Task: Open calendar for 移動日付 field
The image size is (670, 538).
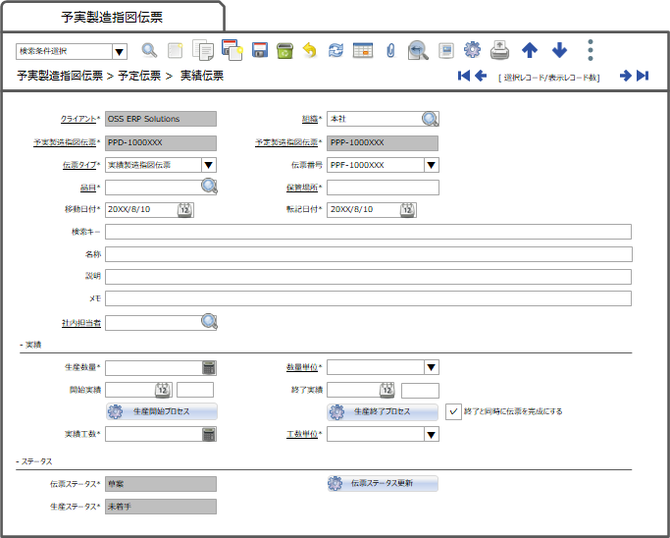Action: coord(185,210)
